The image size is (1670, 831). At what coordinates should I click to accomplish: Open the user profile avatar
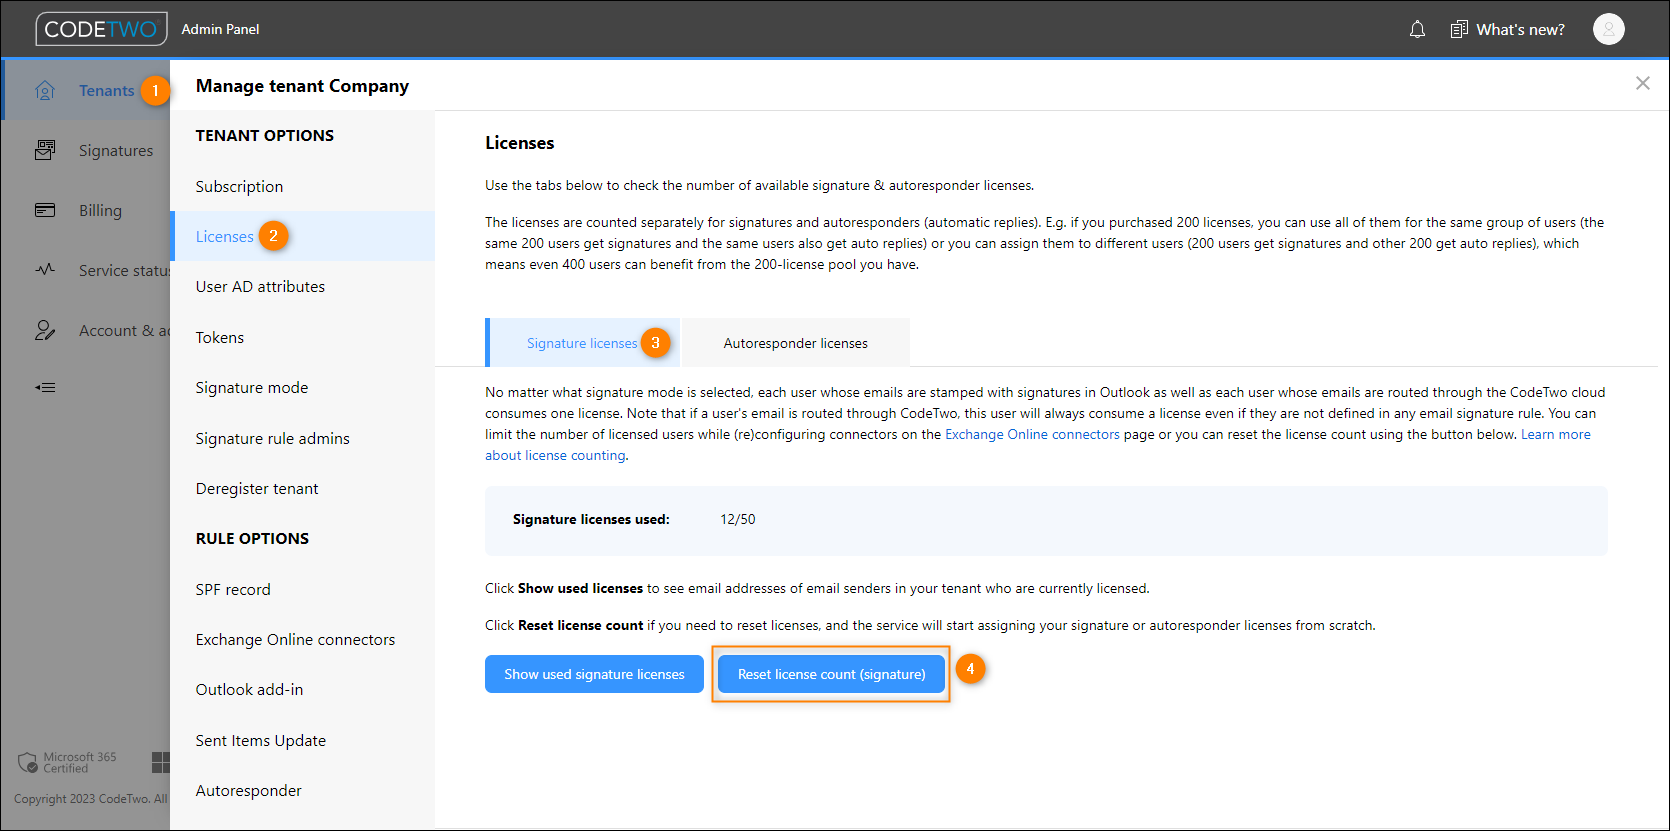1608,30
